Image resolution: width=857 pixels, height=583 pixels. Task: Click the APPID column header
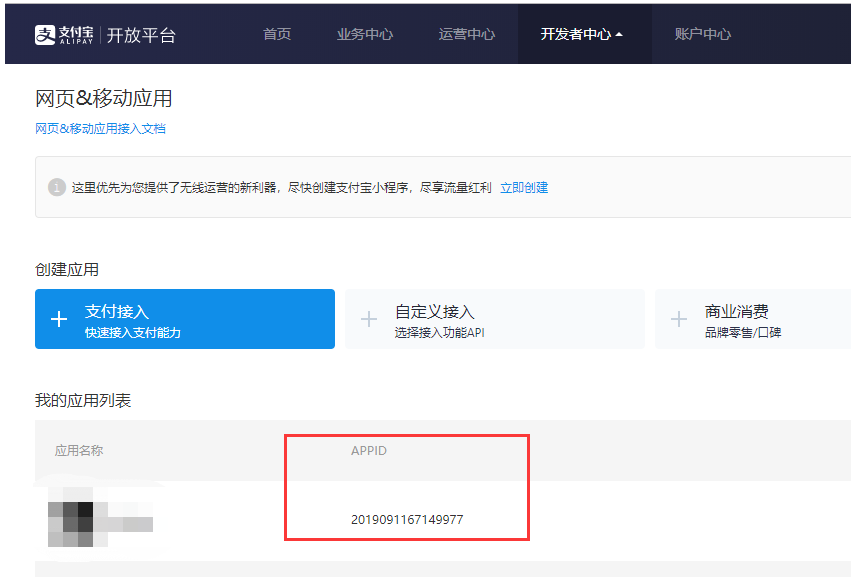[369, 451]
